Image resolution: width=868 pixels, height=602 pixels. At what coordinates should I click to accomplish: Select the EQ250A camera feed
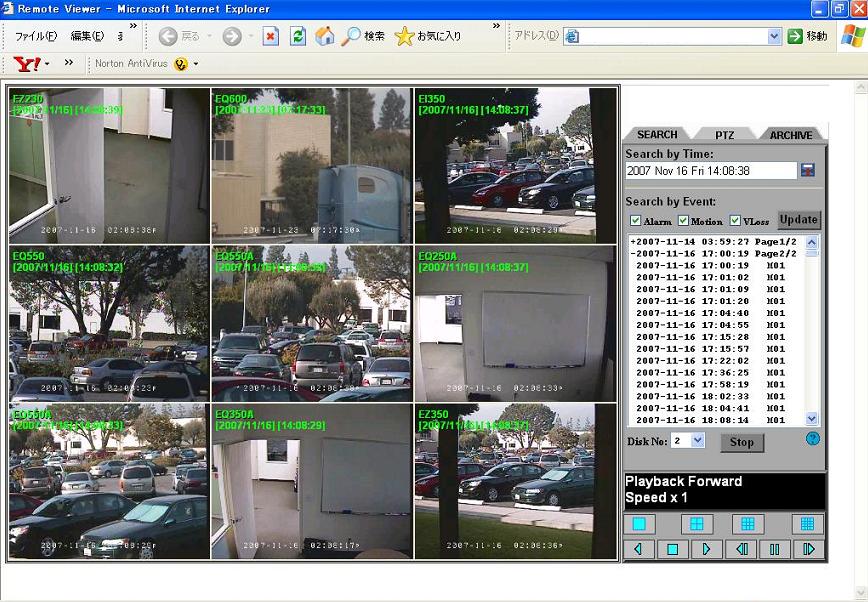tap(515, 324)
